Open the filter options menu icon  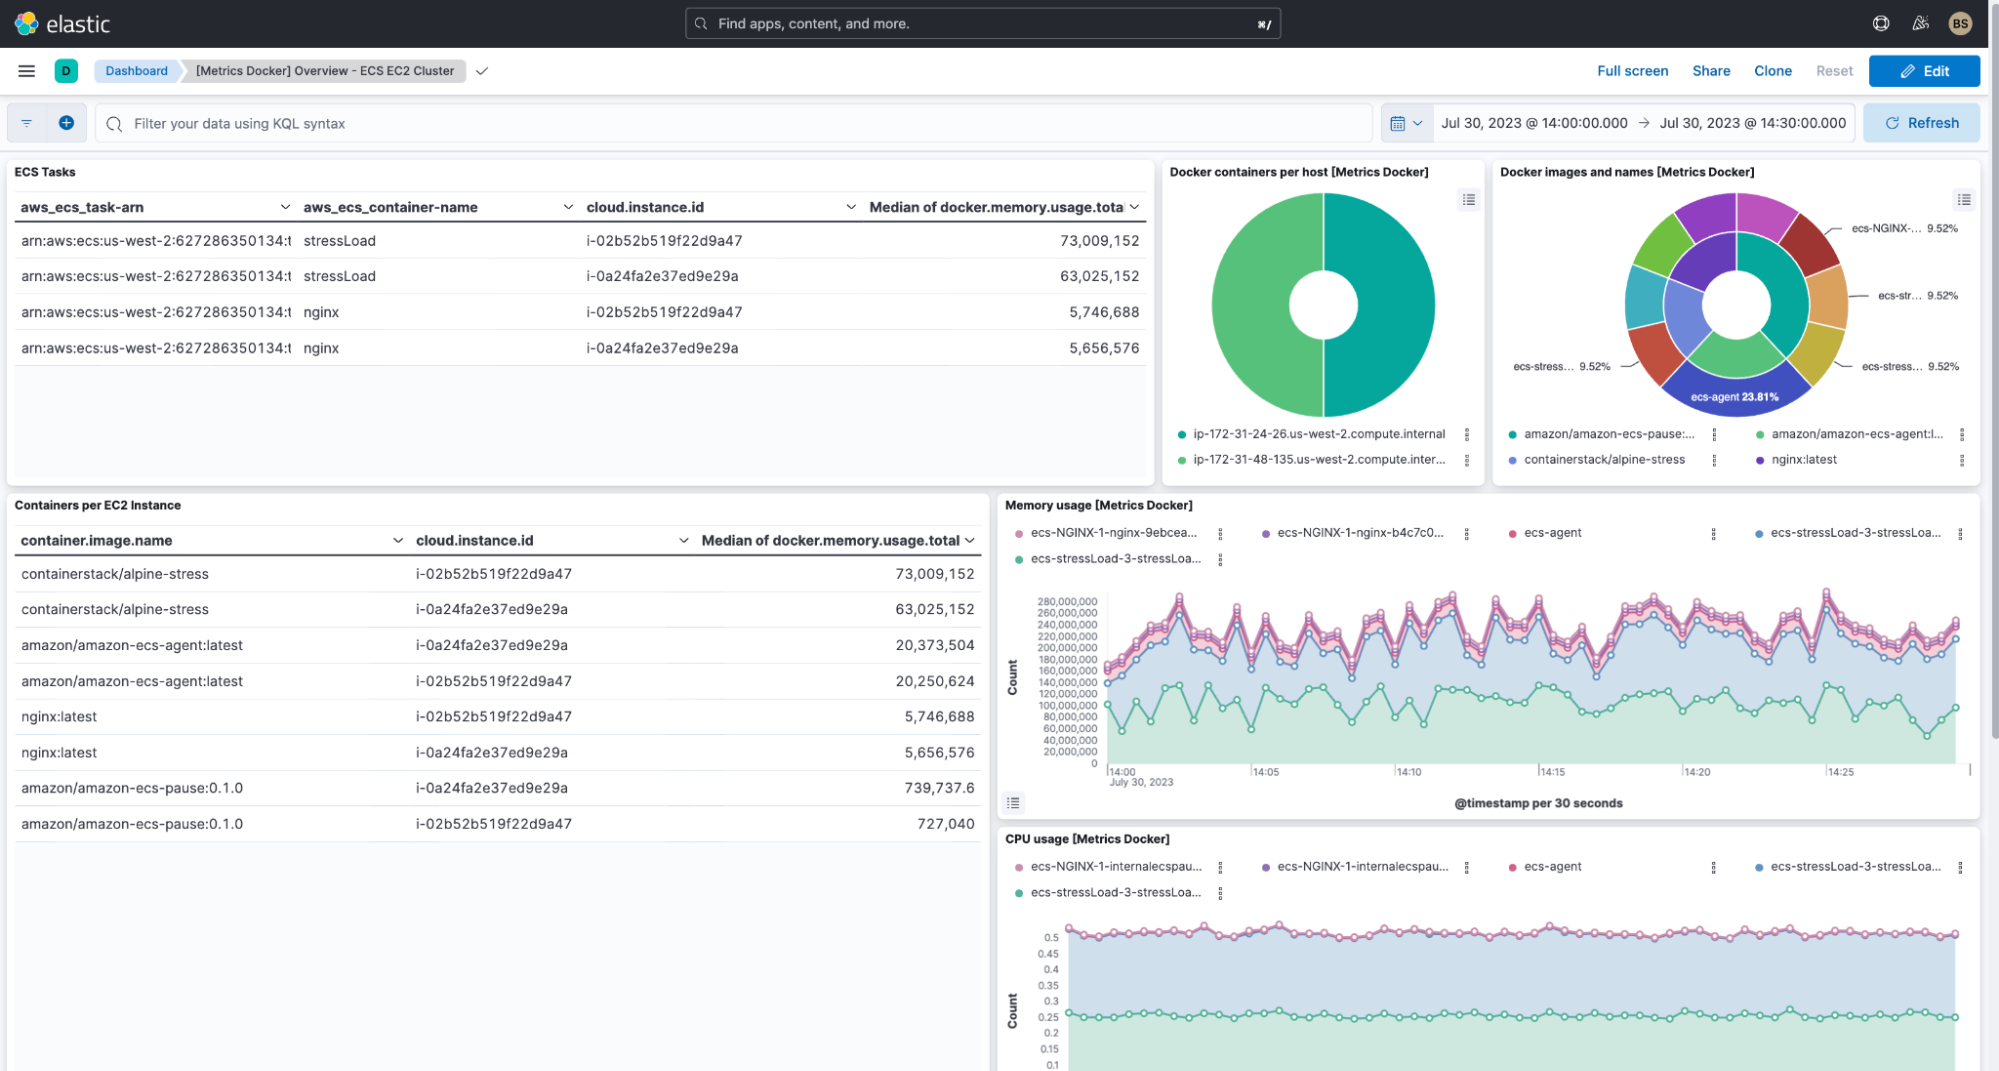point(27,123)
